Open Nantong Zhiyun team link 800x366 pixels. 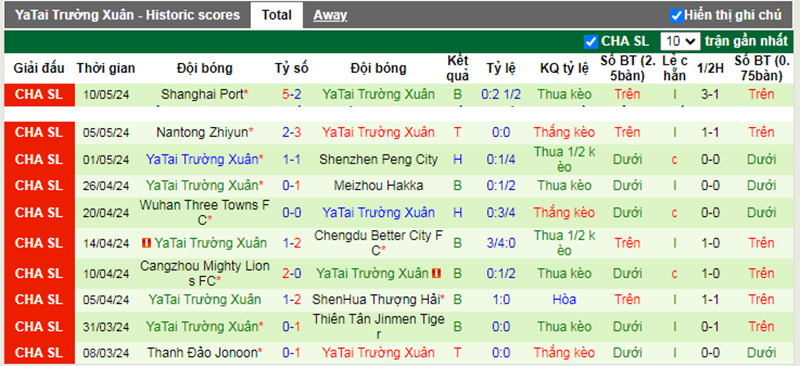pos(202,133)
